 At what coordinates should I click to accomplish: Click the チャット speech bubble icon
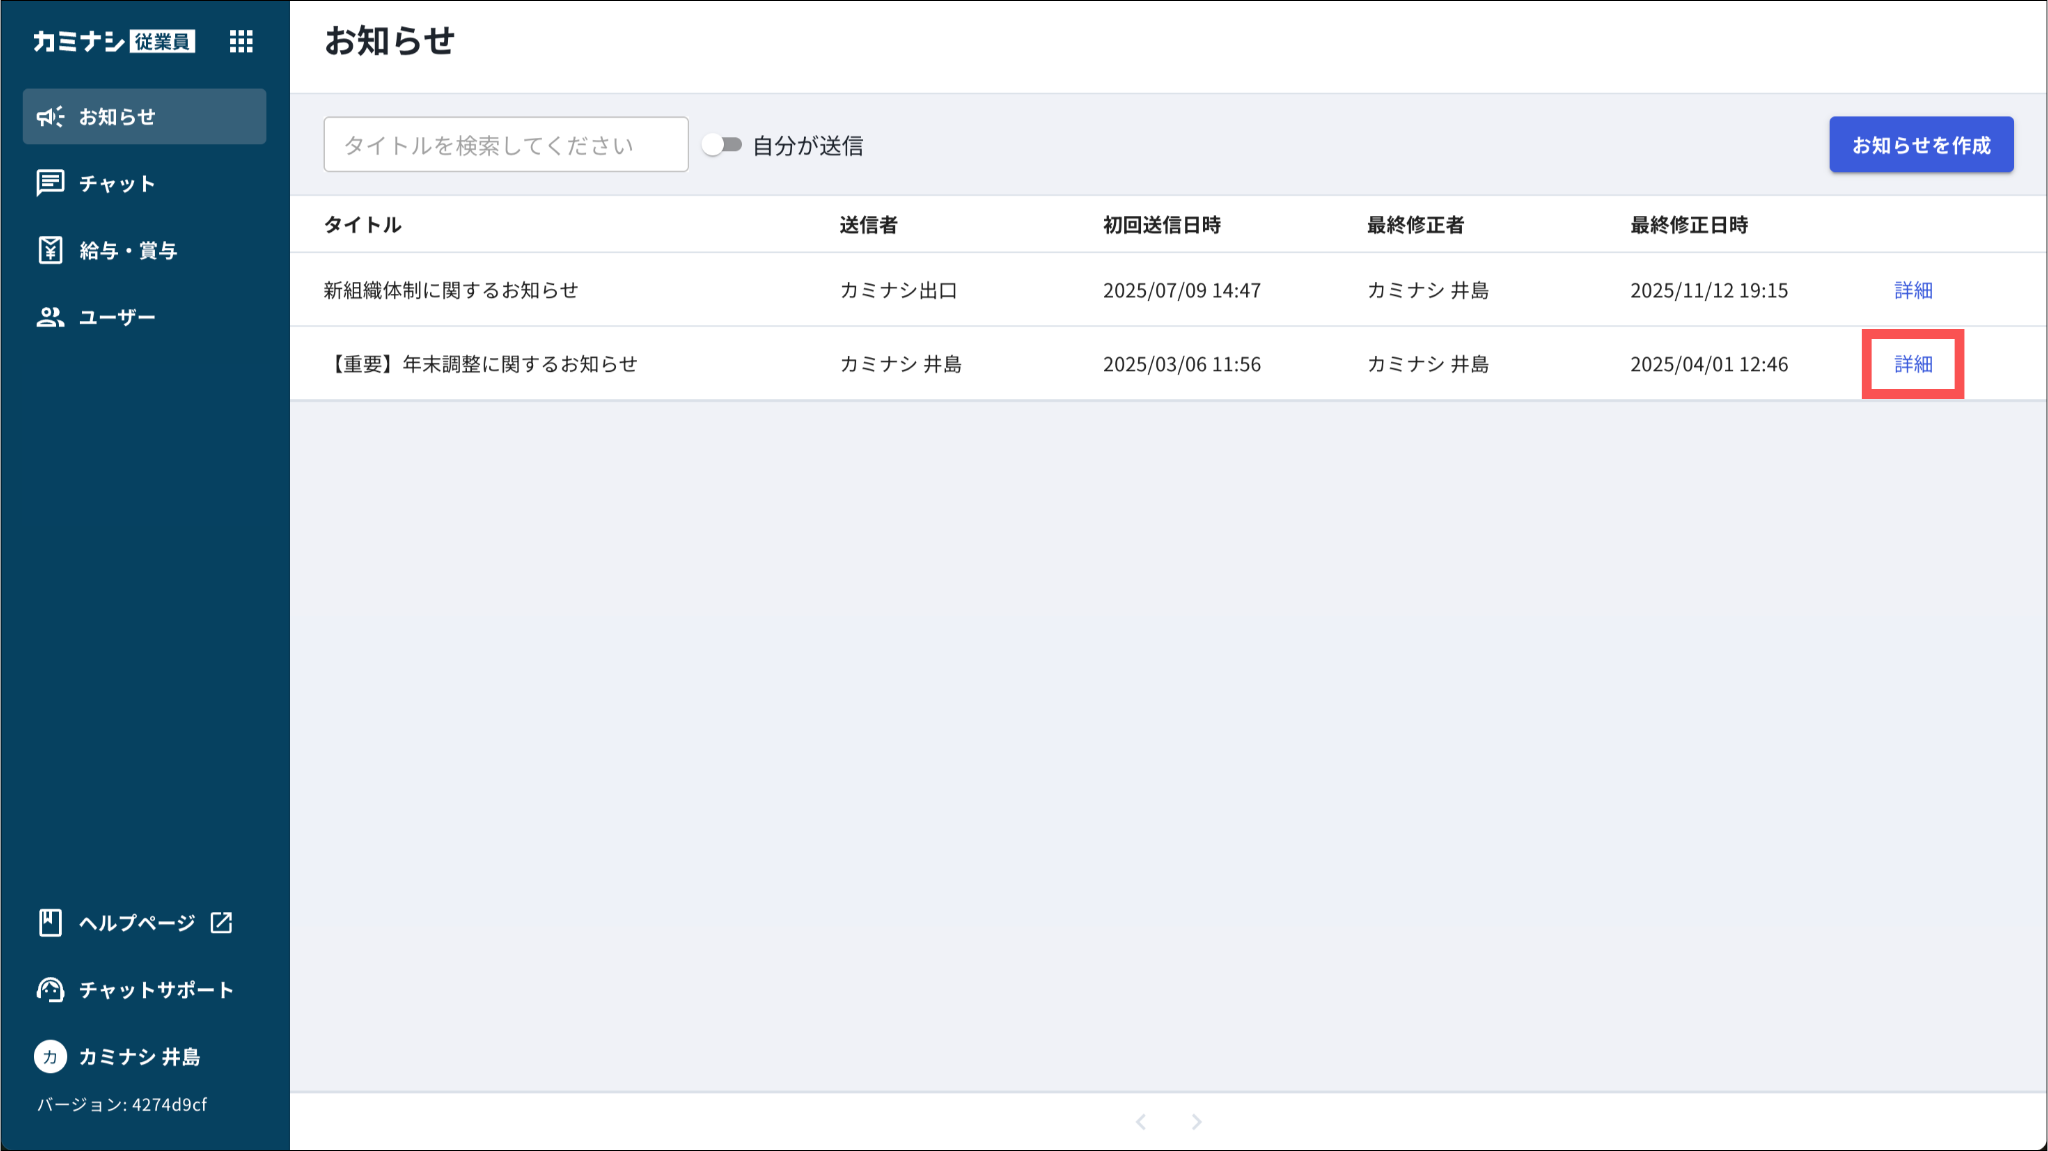[x=50, y=183]
